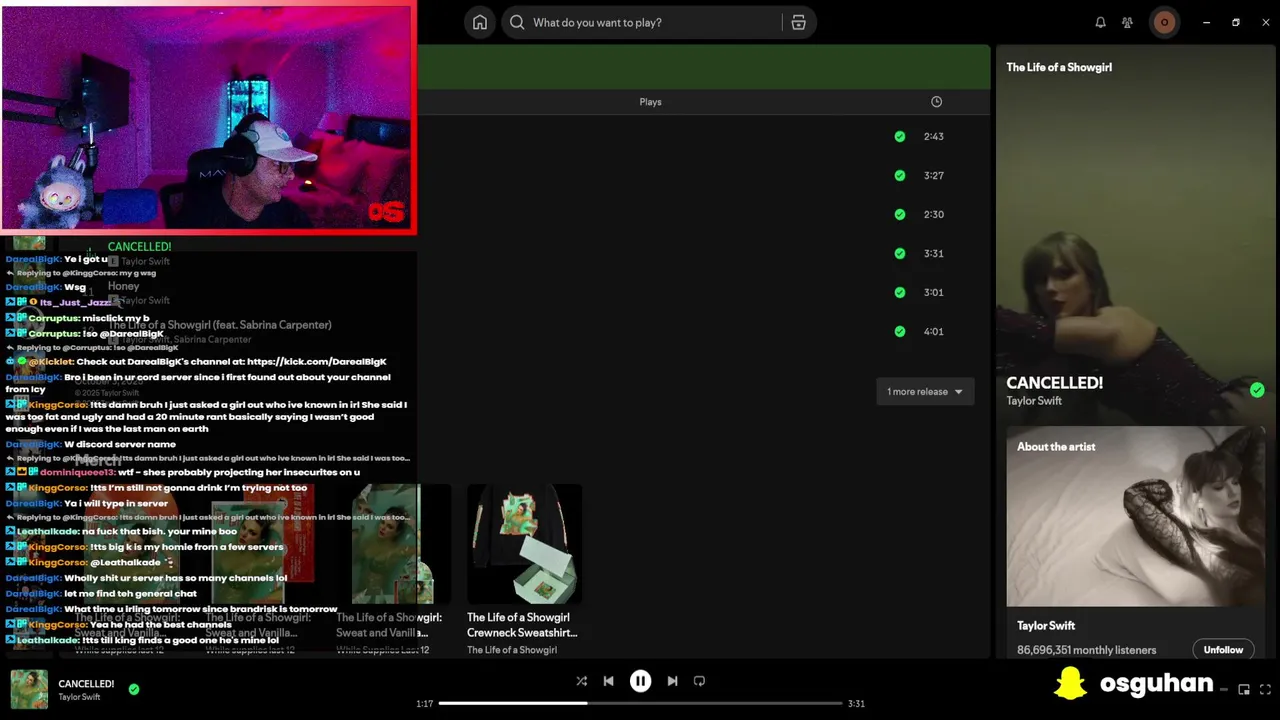1280x720 pixels.
Task: Toggle saved check on 2:30 track
Action: click(x=899, y=214)
